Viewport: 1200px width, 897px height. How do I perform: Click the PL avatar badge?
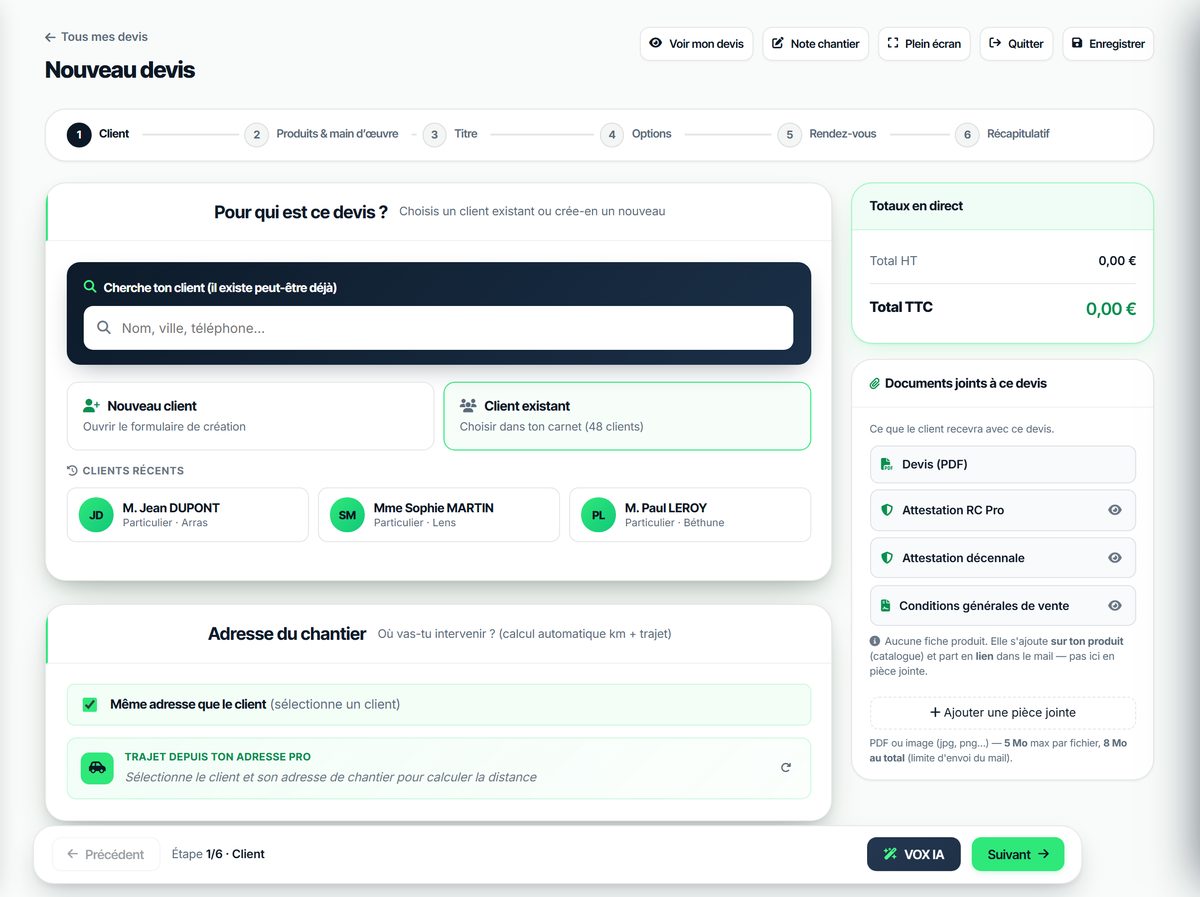pos(598,515)
